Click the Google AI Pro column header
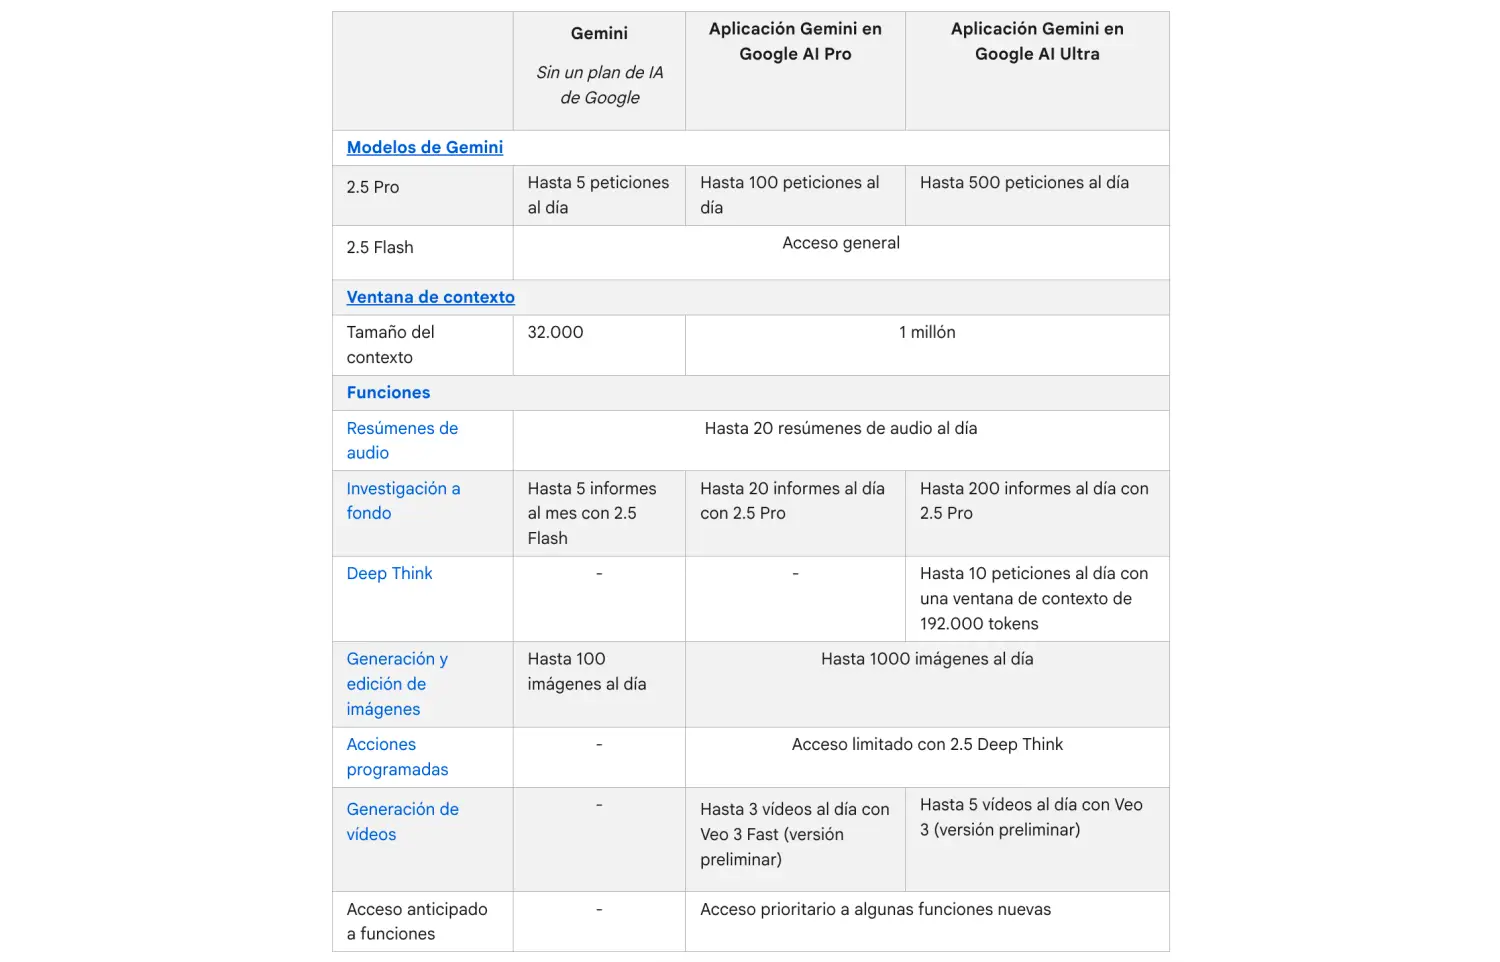Screen dimensions: 1500x962 coord(795,42)
